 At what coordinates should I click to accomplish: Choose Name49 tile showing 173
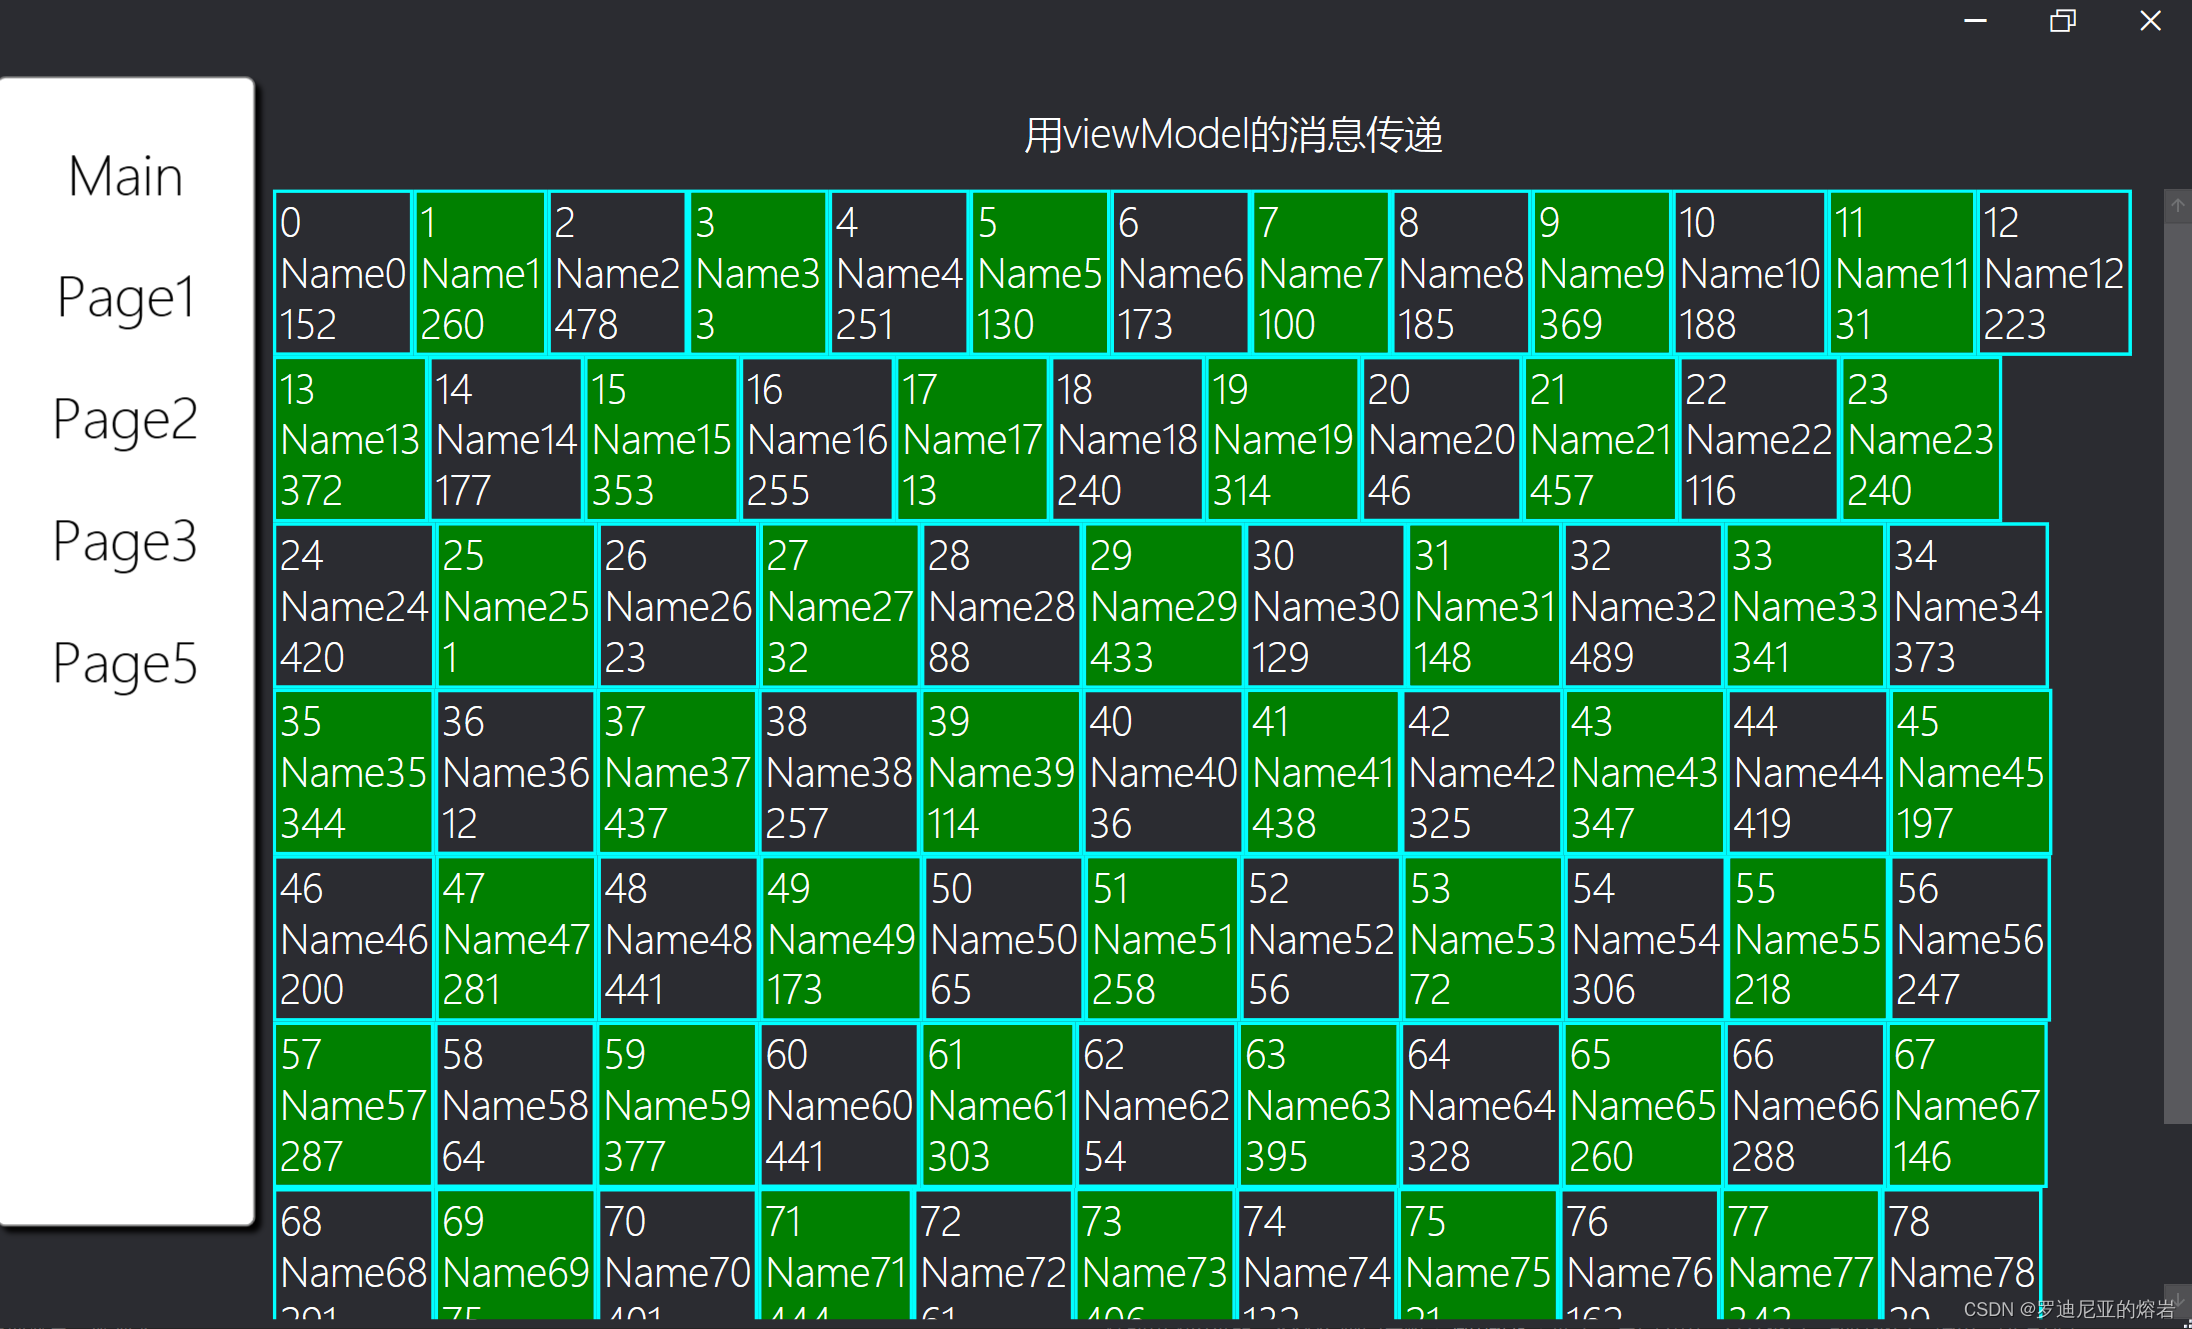(x=841, y=938)
